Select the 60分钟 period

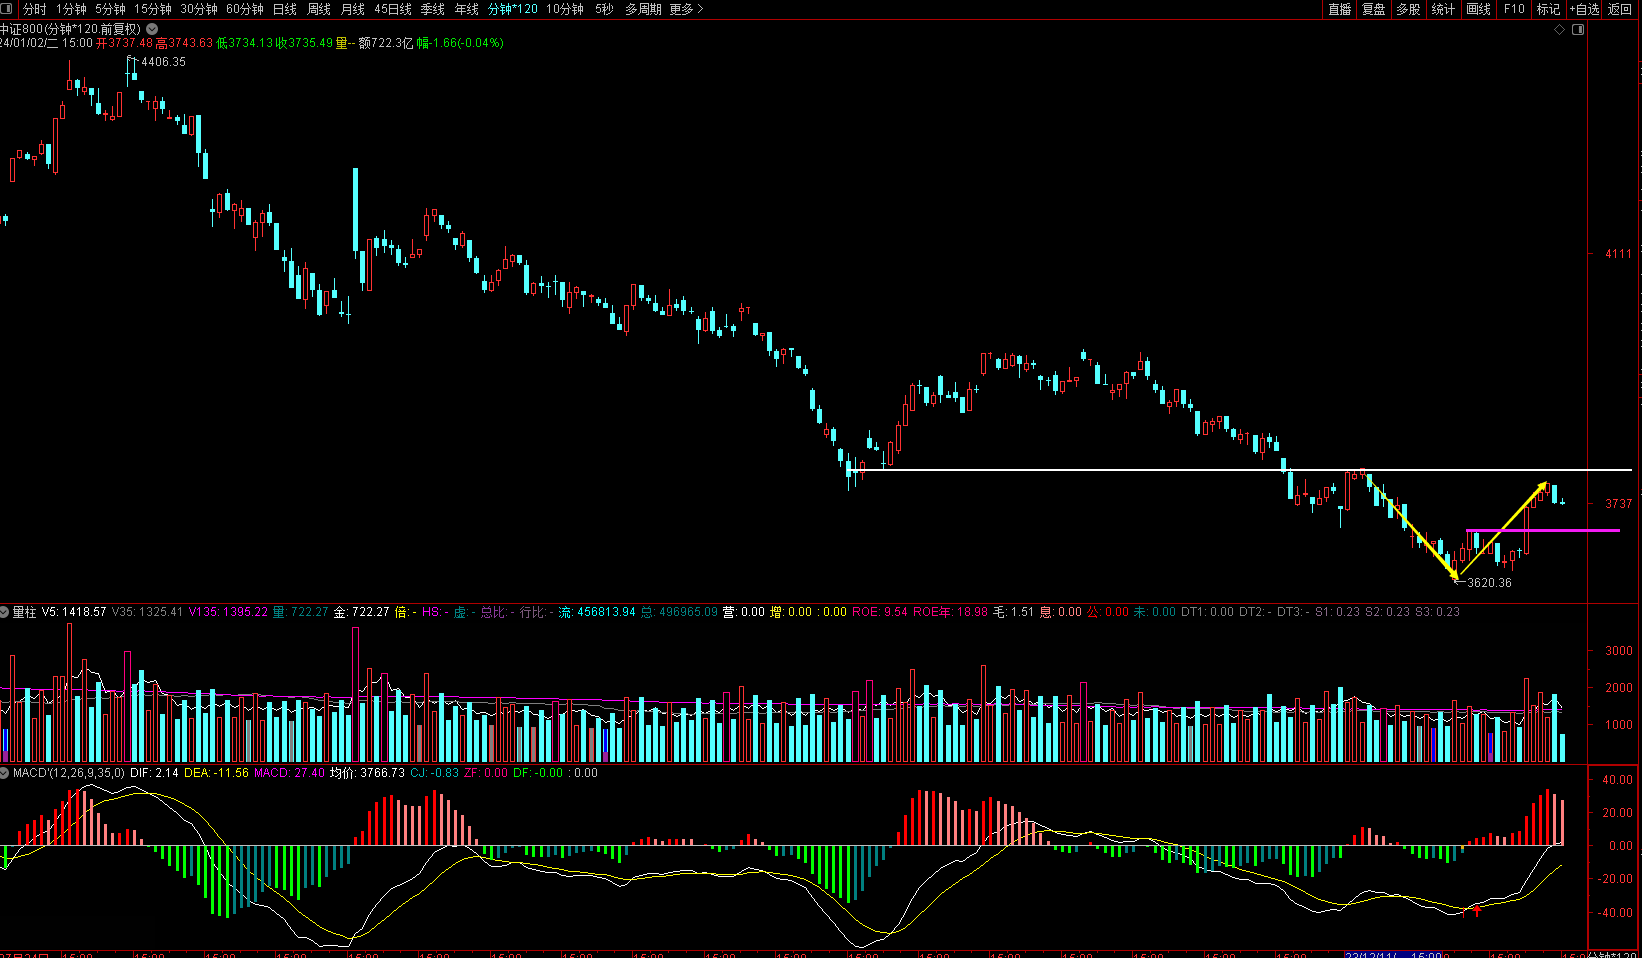245,9
